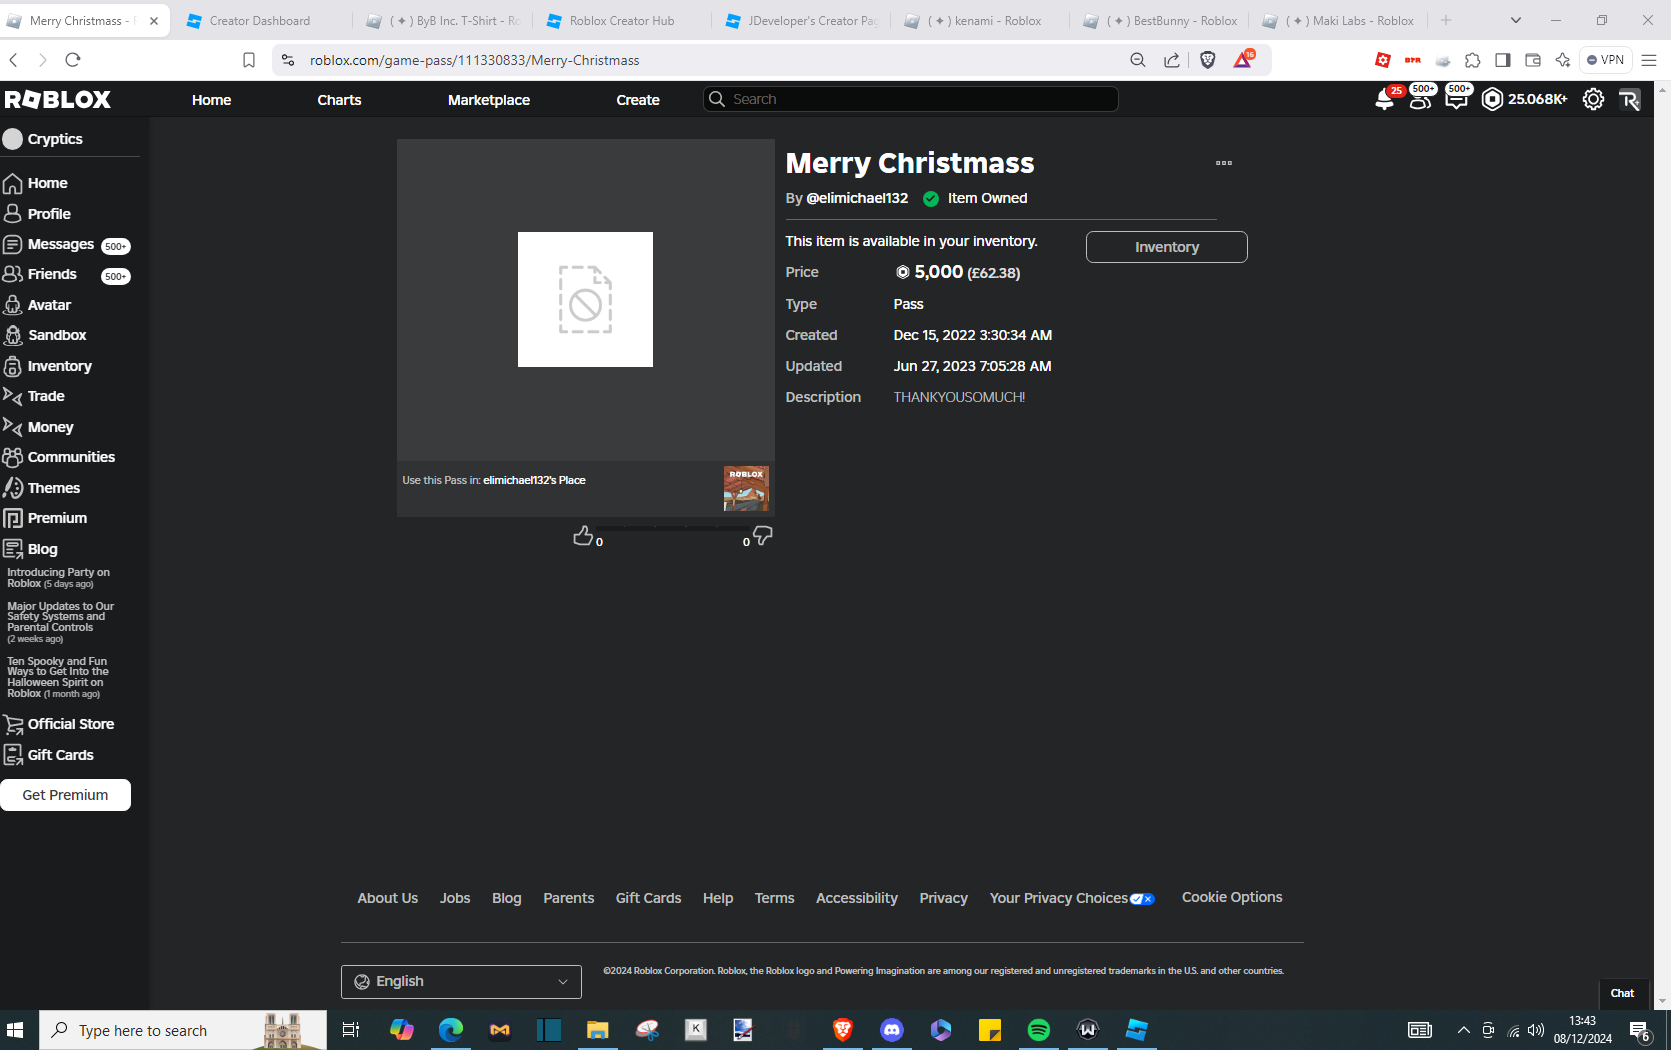Open File Explorer from the taskbar
The image size is (1671, 1050).
[598, 1030]
